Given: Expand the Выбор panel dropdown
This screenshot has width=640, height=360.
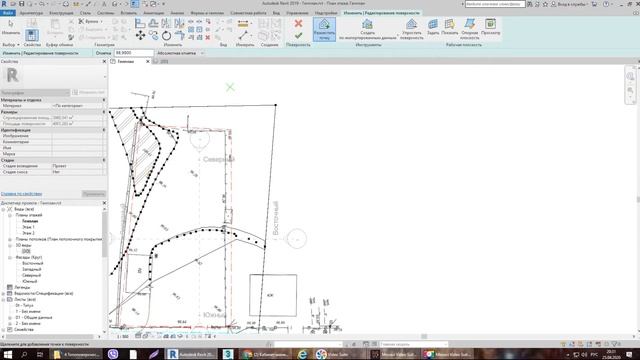Looking at the screenshot, I should coord(11,45).
